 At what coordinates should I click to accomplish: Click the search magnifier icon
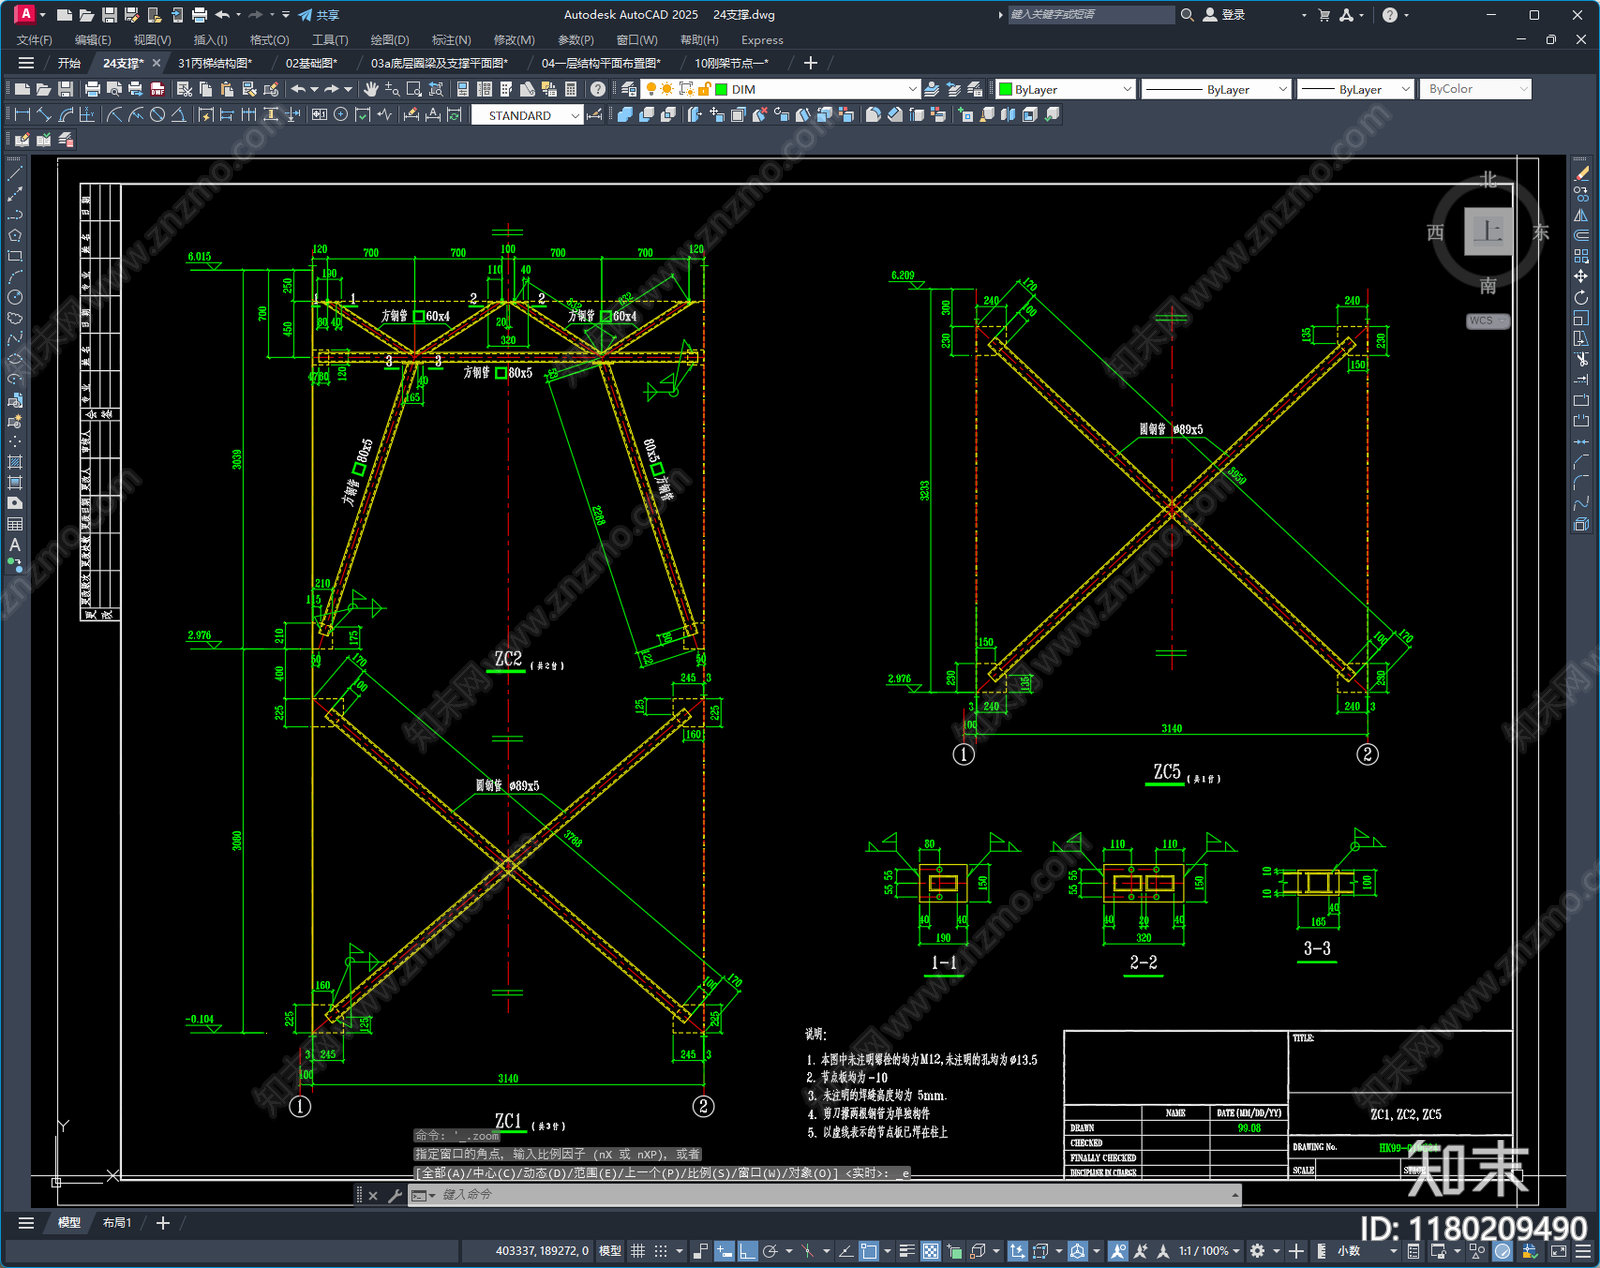(1187, 15)
